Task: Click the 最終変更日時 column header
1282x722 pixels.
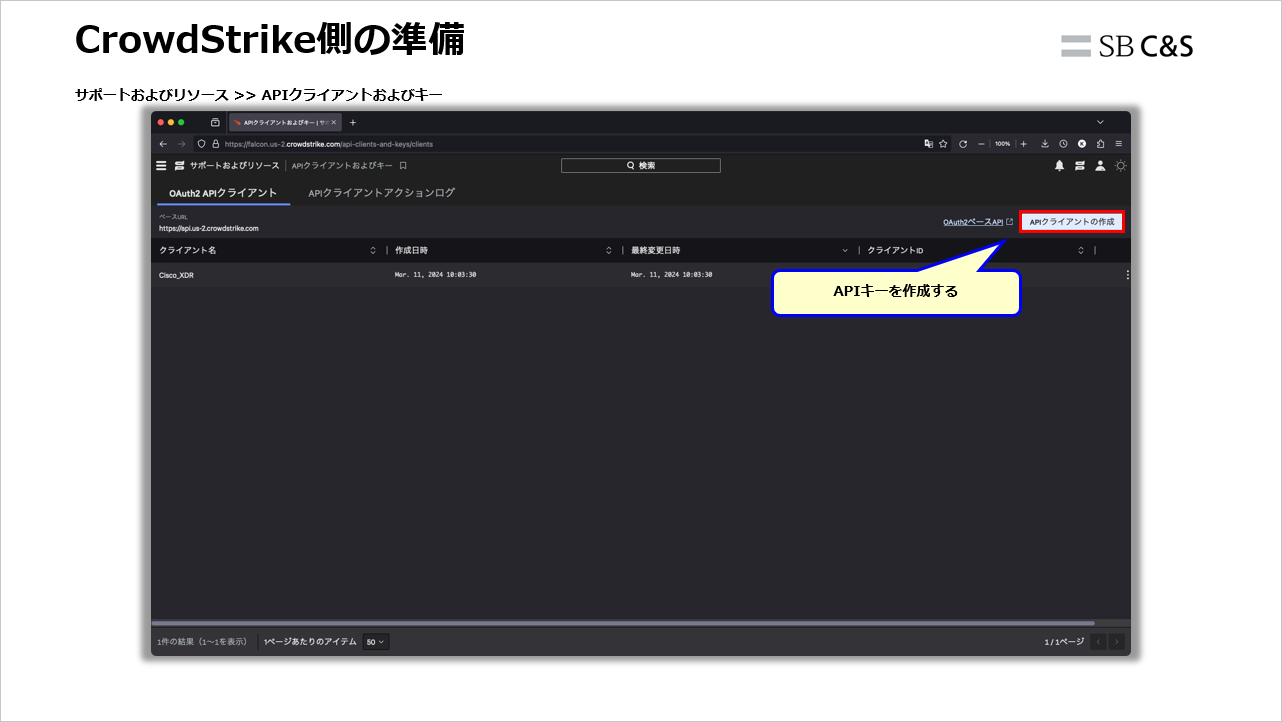Action: pos(655,250)
